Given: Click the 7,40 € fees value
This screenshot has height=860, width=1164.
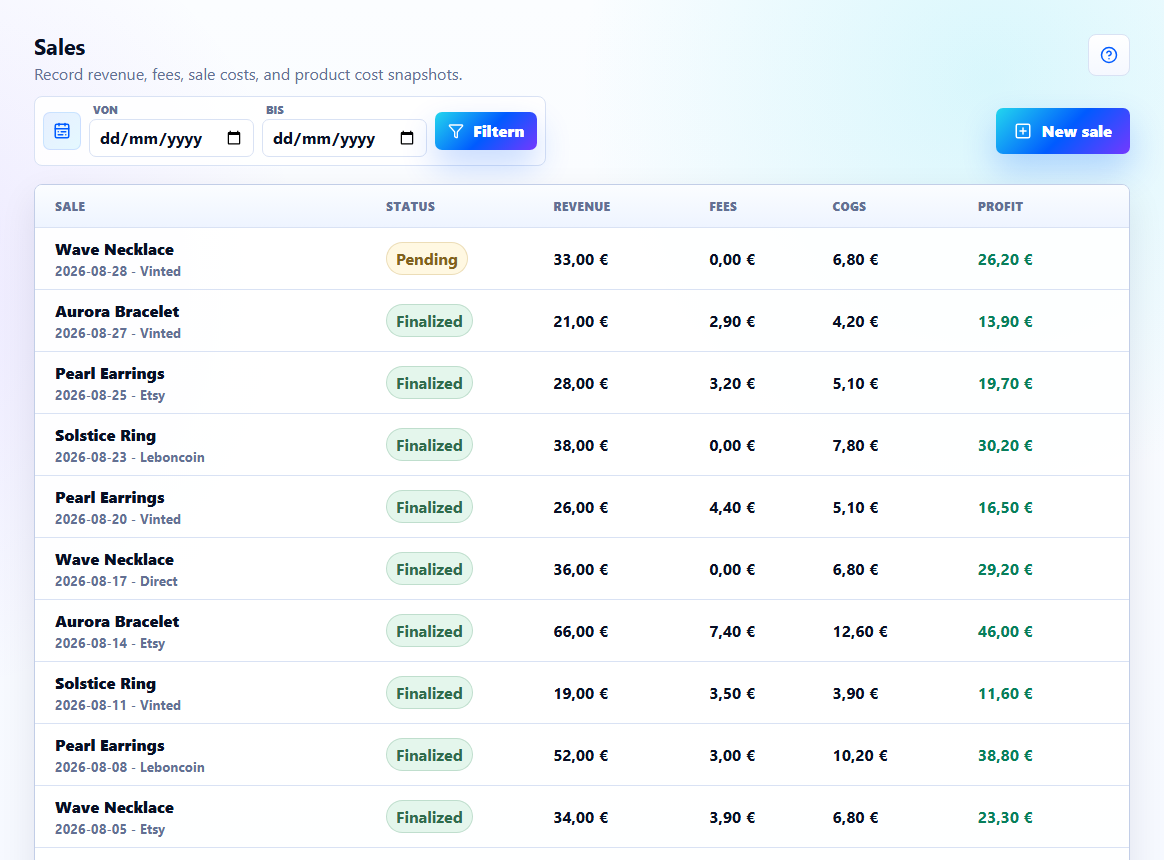Looking at the screenshot, I should pyautogui.click(x=732, y=632).
